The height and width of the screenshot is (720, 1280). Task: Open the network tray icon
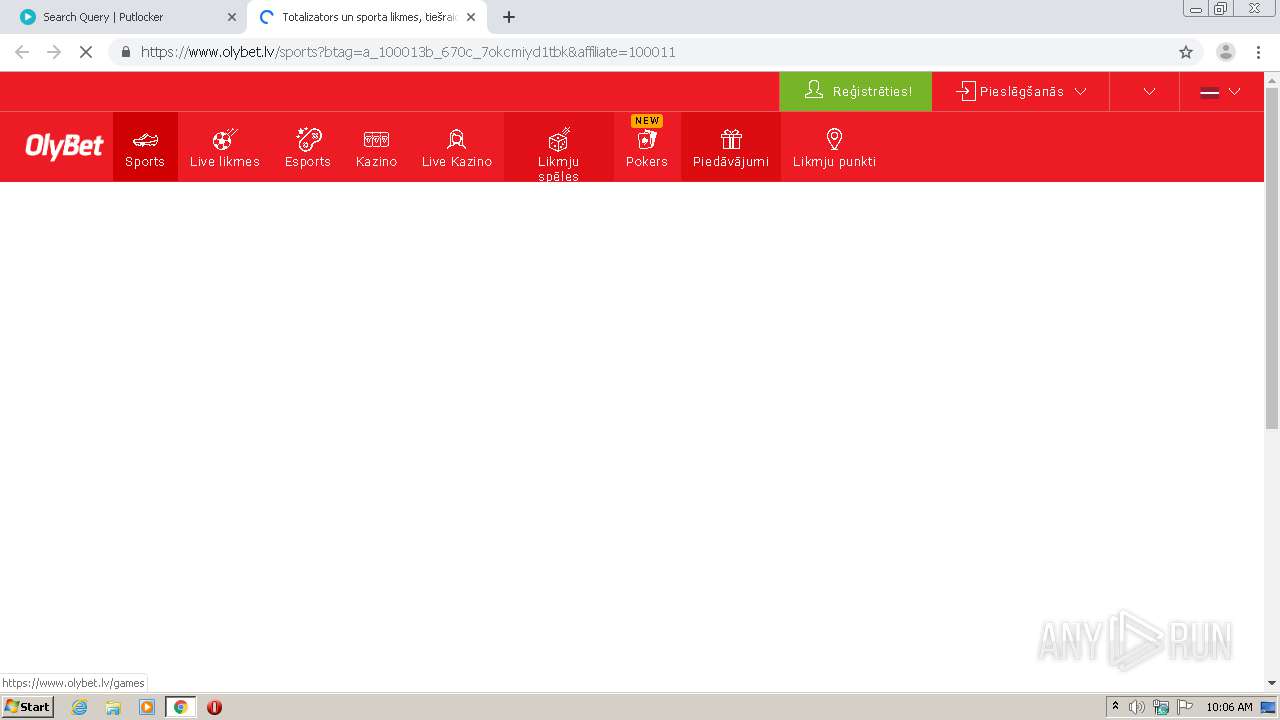(x=1161, y=707)
